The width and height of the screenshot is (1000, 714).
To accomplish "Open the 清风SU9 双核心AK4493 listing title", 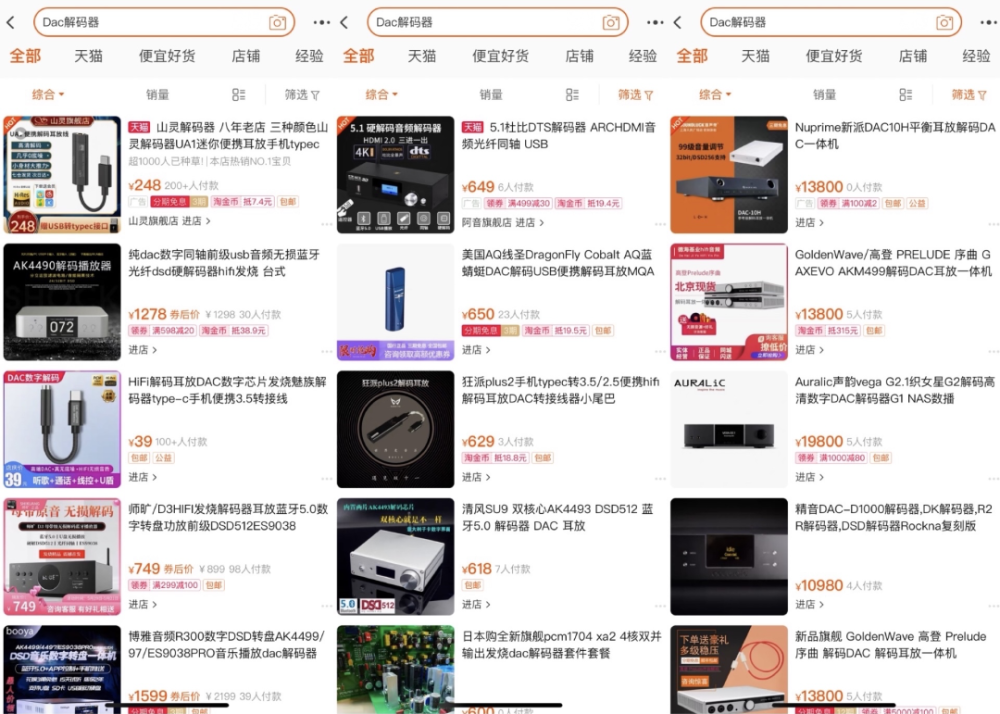I will click(557, 518).
